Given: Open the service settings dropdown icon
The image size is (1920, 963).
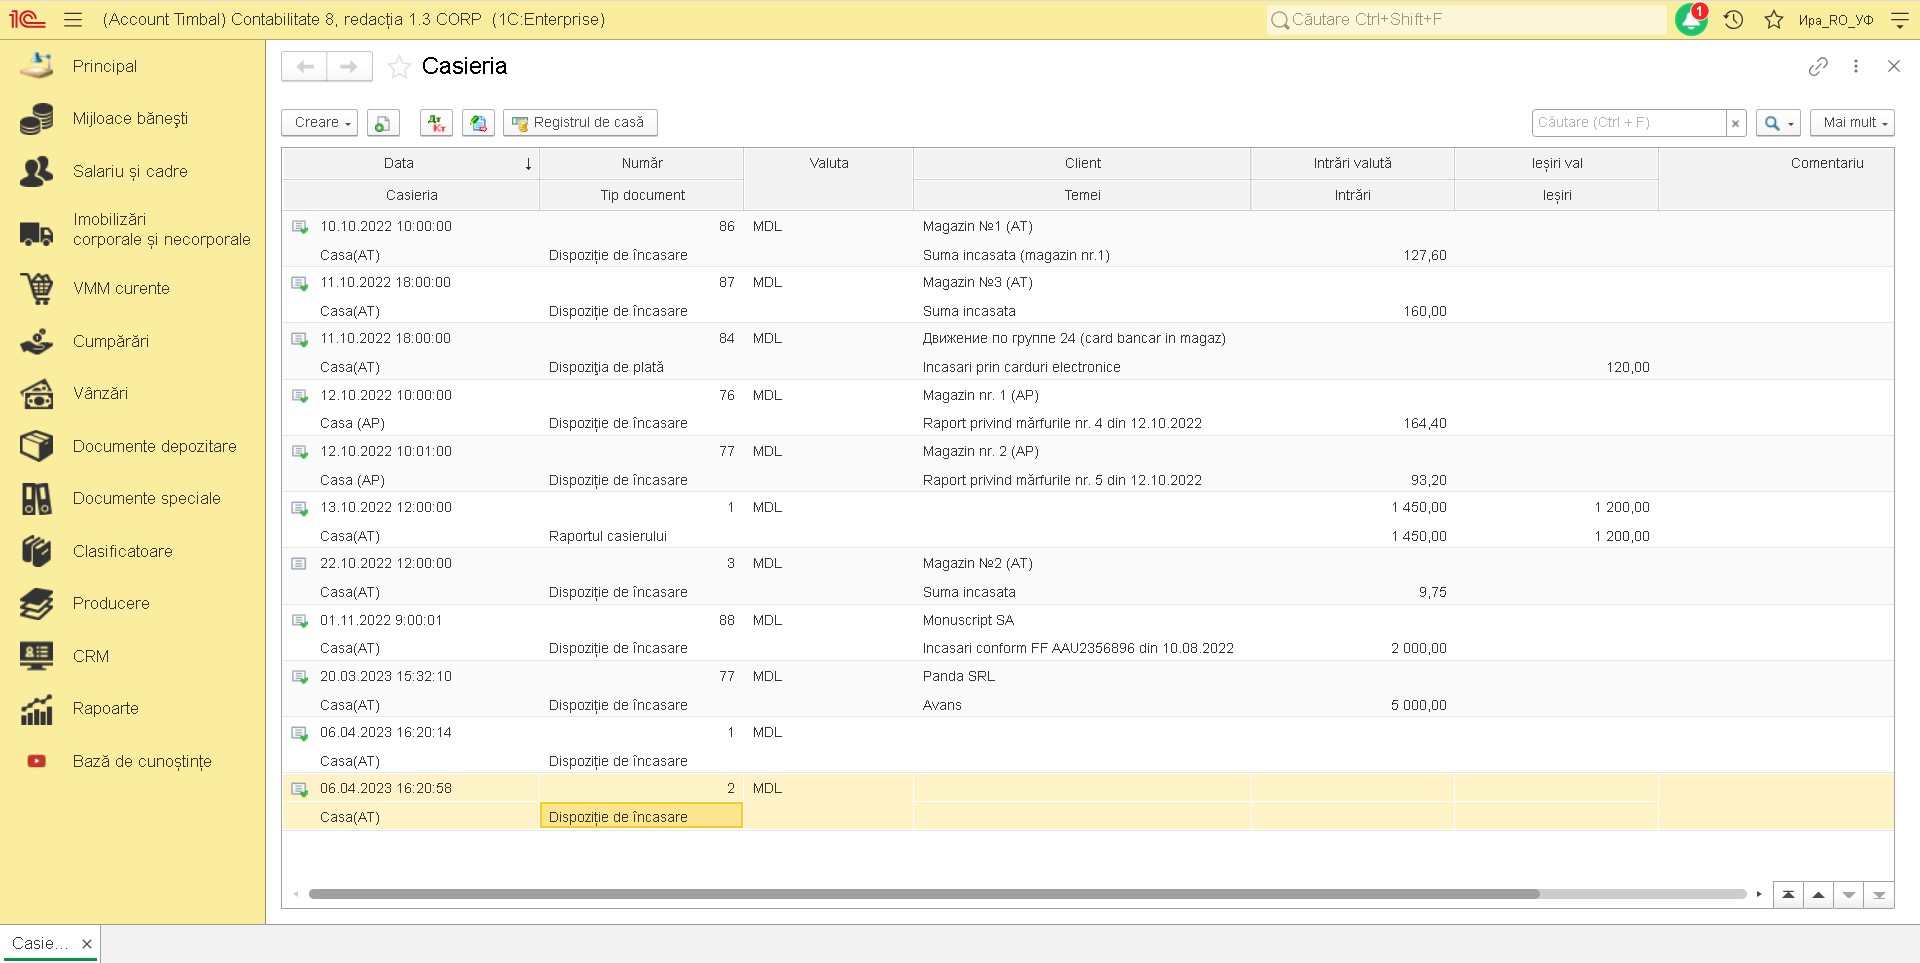Looking at the screenshot, I should click(x=1900, y=19).
